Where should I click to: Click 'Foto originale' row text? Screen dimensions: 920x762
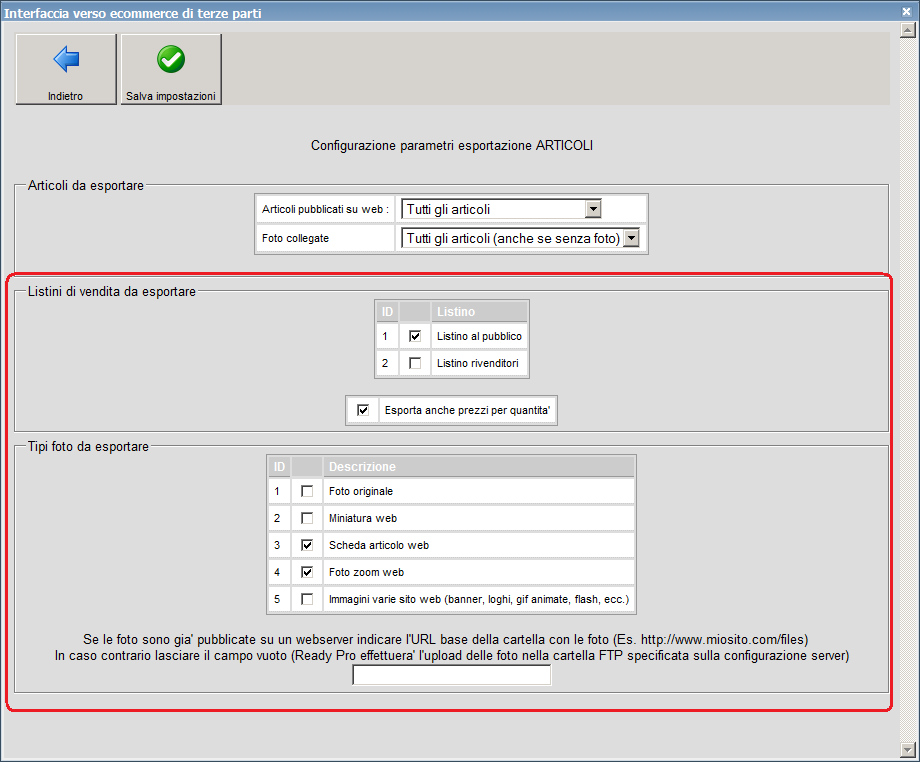click(361, 491)
